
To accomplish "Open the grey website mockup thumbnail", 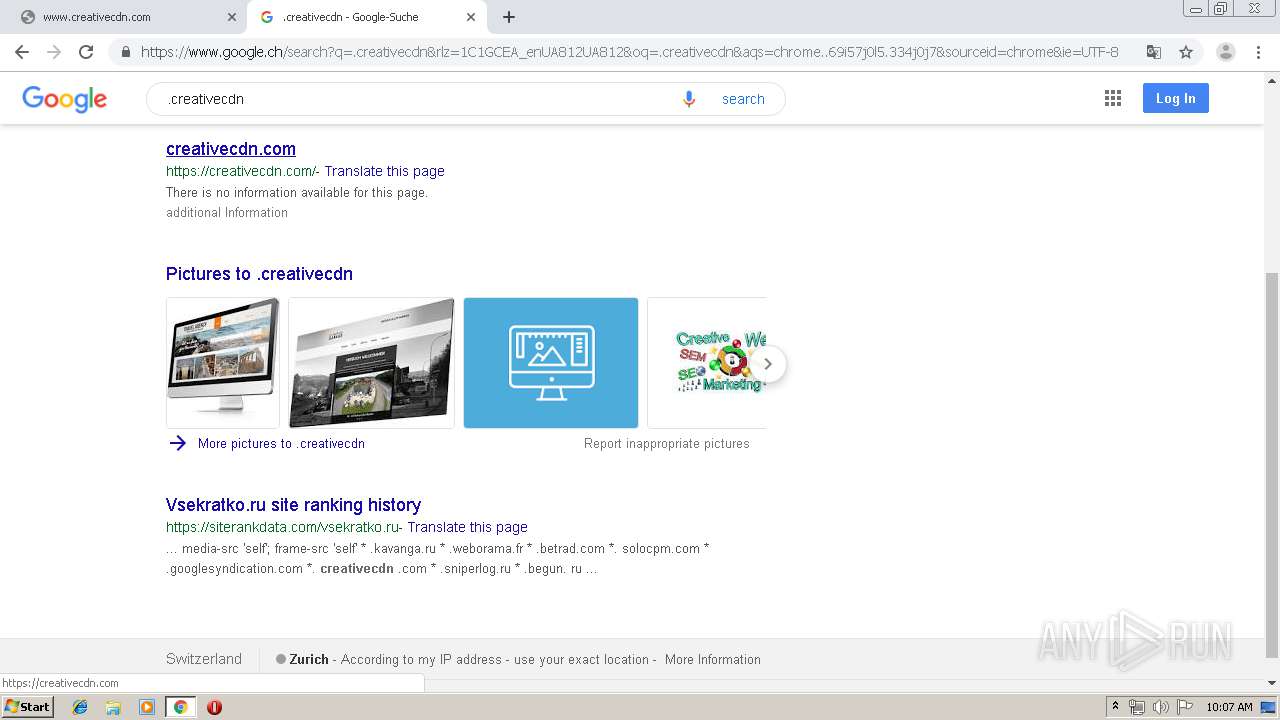I will click(371, 363).
